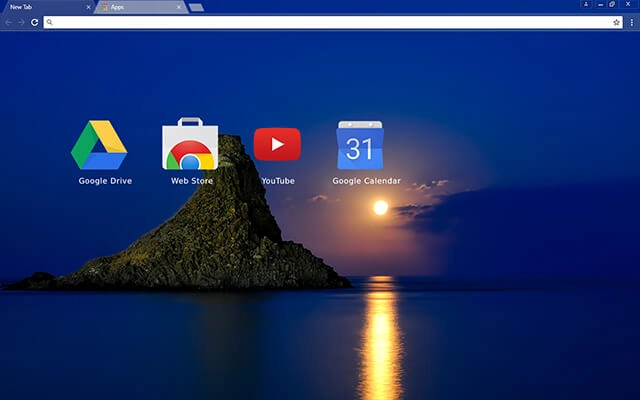This screenshot has height=400, width=640.
Task: Close the New Tab tab
Action: coord(88,7)
